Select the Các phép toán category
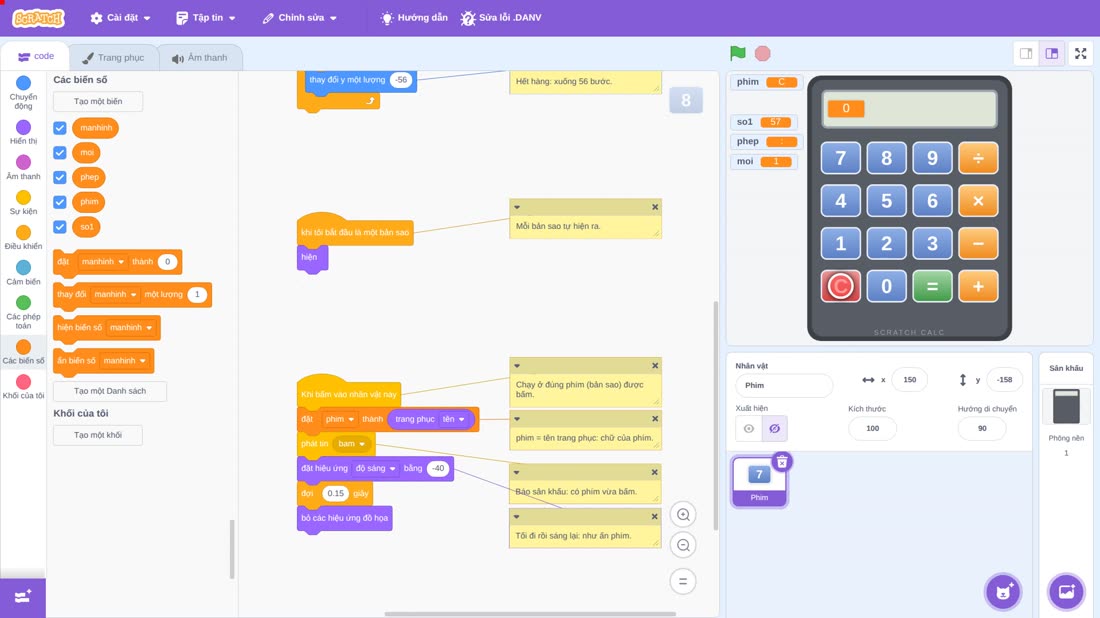 tap(23, 312)
